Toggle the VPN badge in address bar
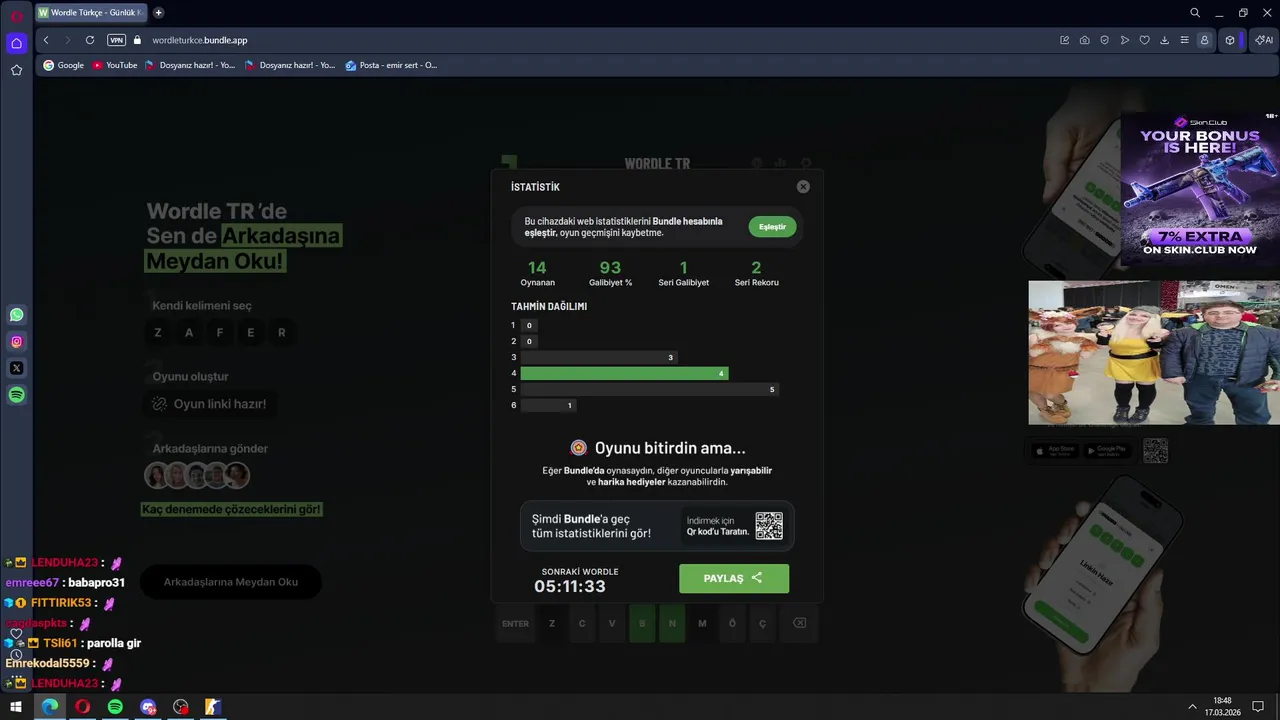1280x720 pixels. pos(117,40)
